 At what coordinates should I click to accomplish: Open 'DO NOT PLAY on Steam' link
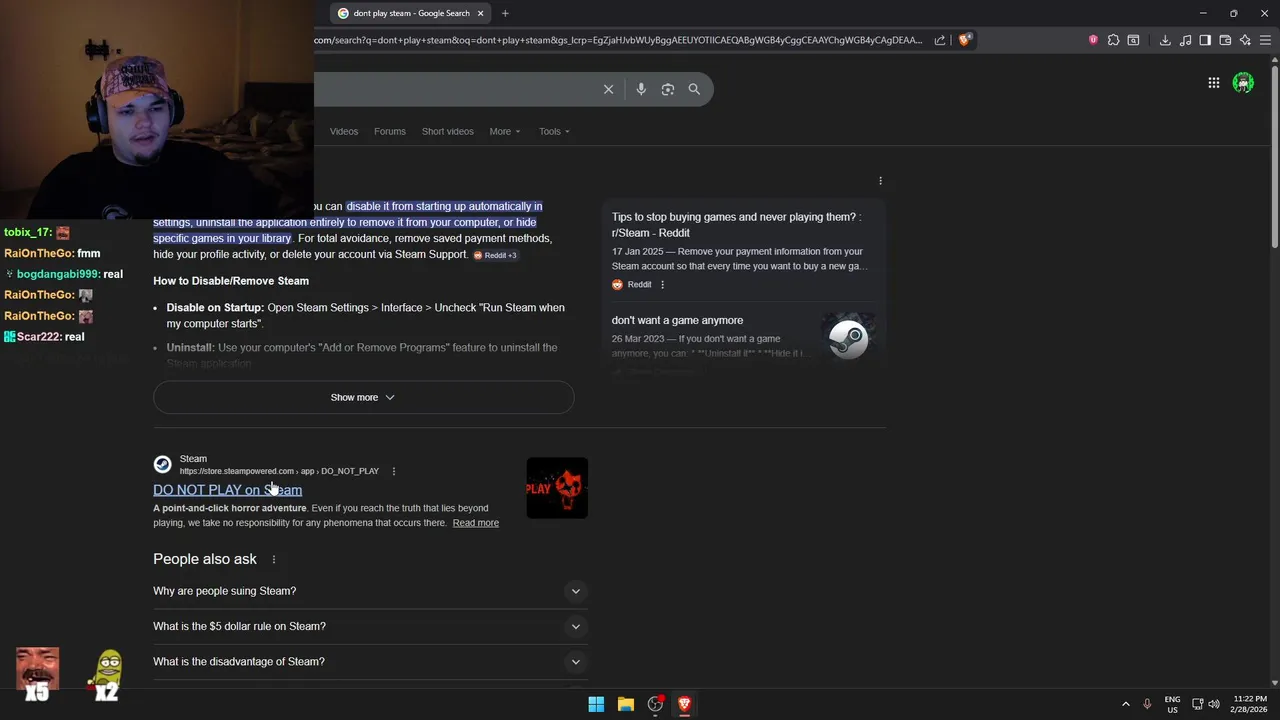tap(227, 490)
